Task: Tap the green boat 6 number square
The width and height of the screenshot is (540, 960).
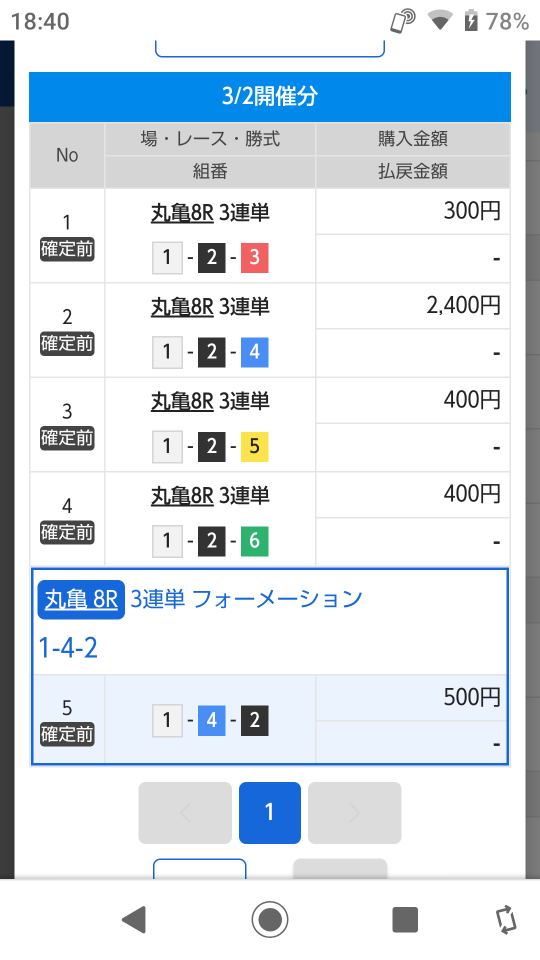Action: click(255, 541)
